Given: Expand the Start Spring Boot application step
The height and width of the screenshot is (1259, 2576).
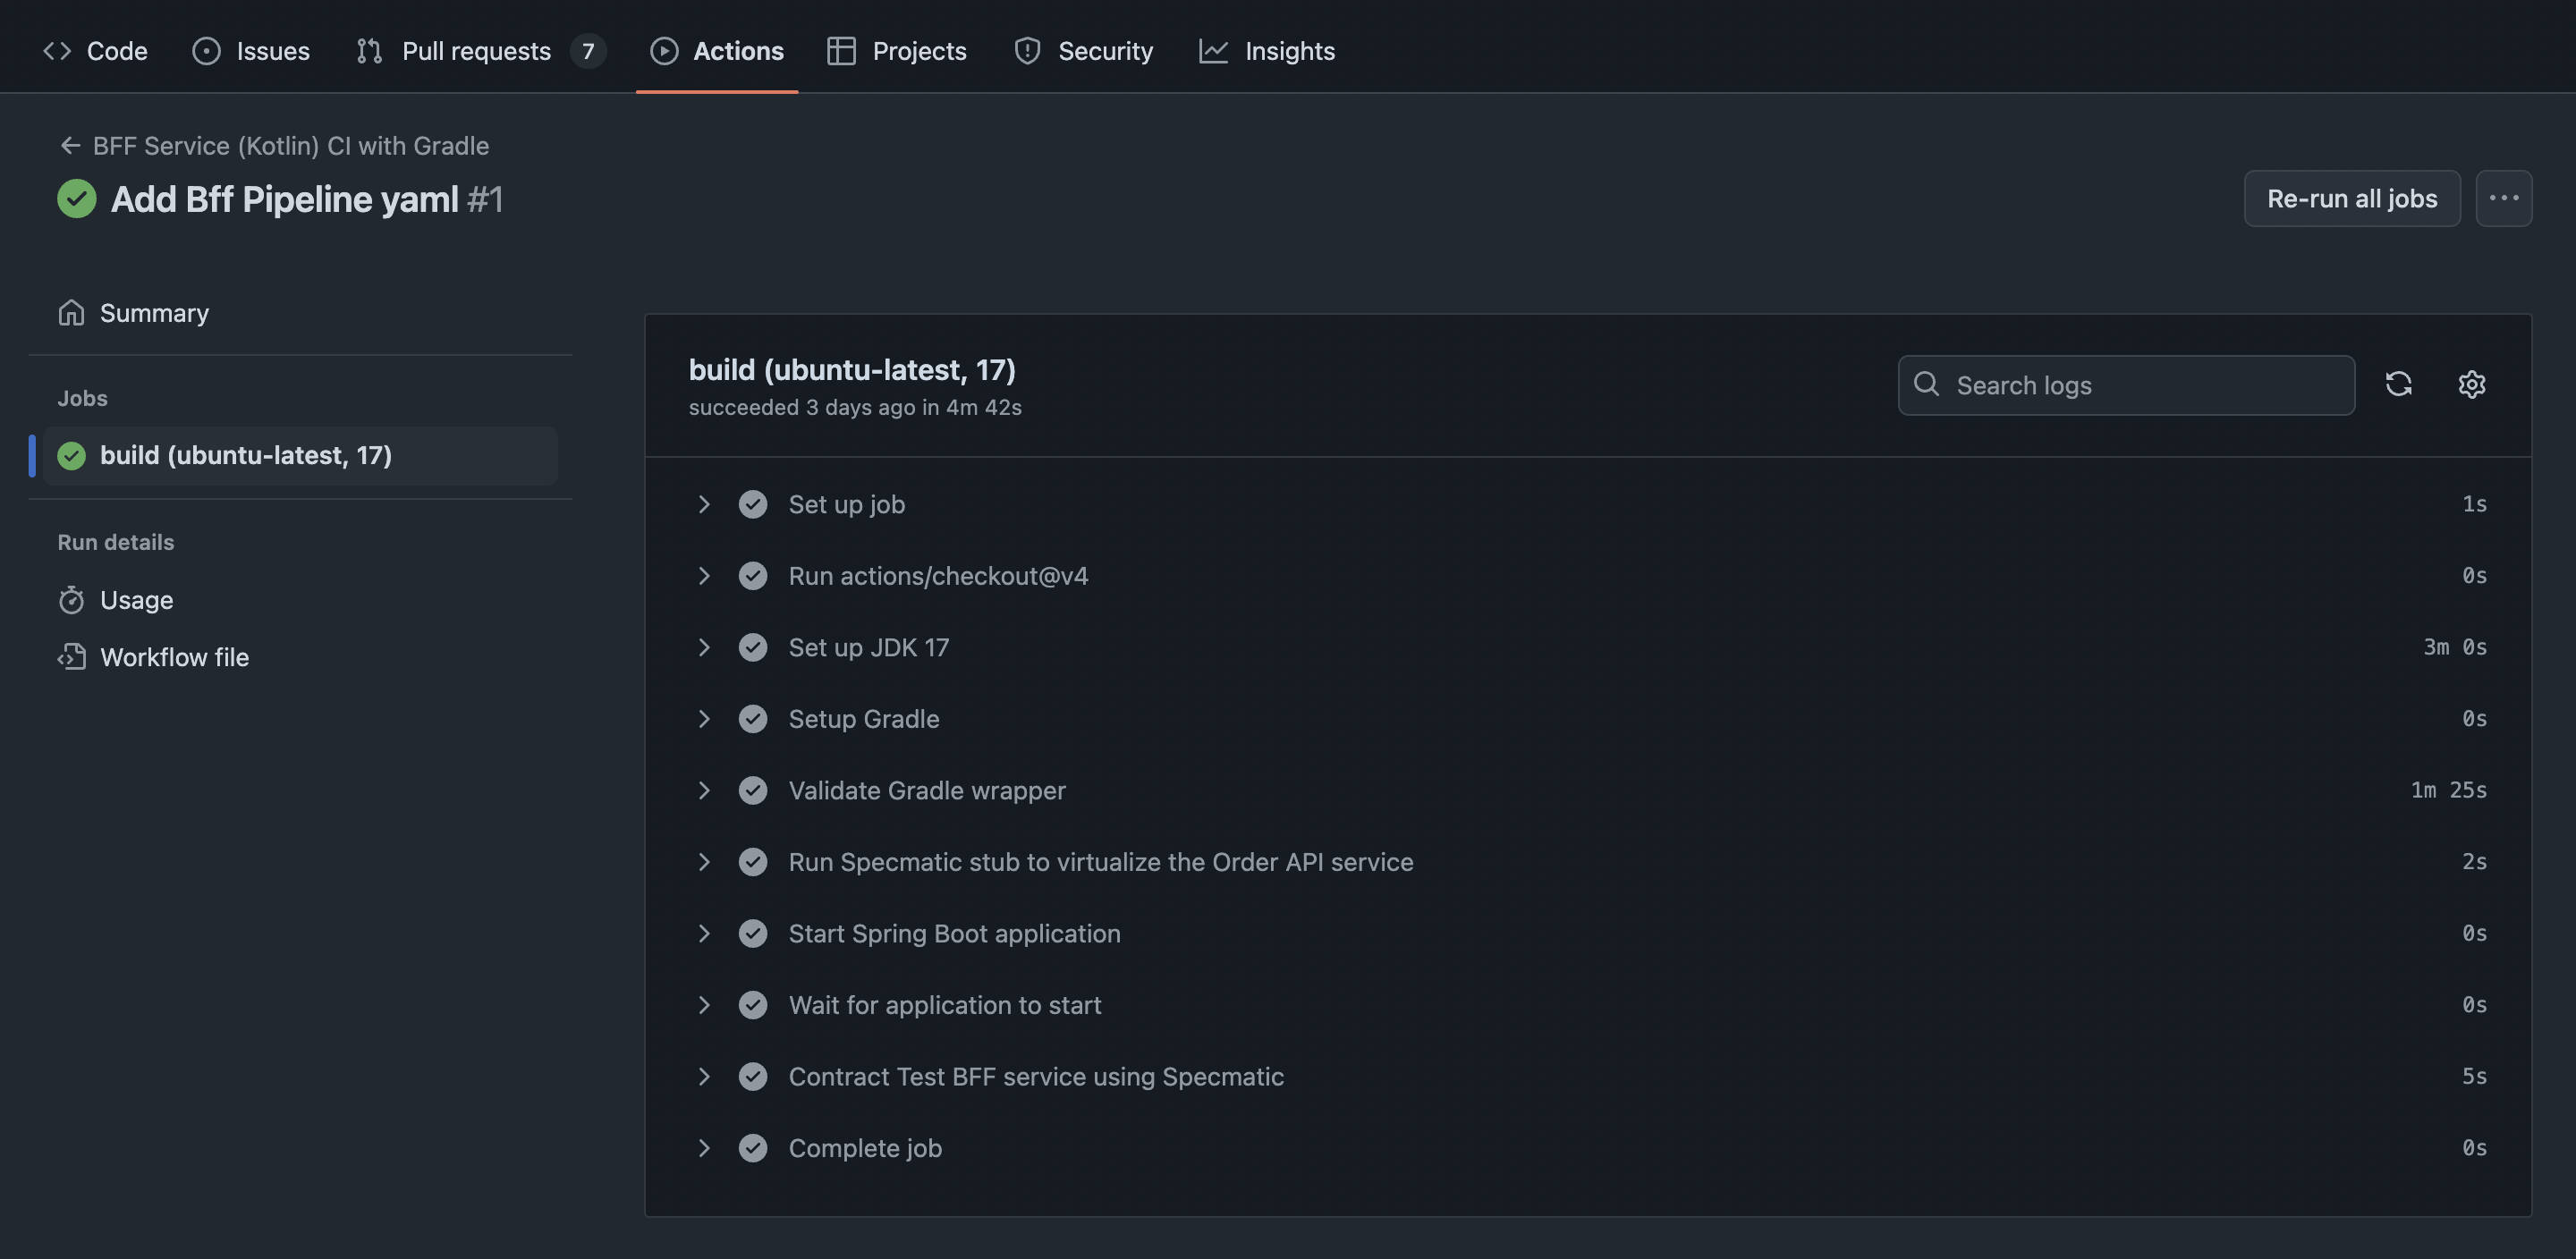Looking at the screenshot, I should (704, 933).
